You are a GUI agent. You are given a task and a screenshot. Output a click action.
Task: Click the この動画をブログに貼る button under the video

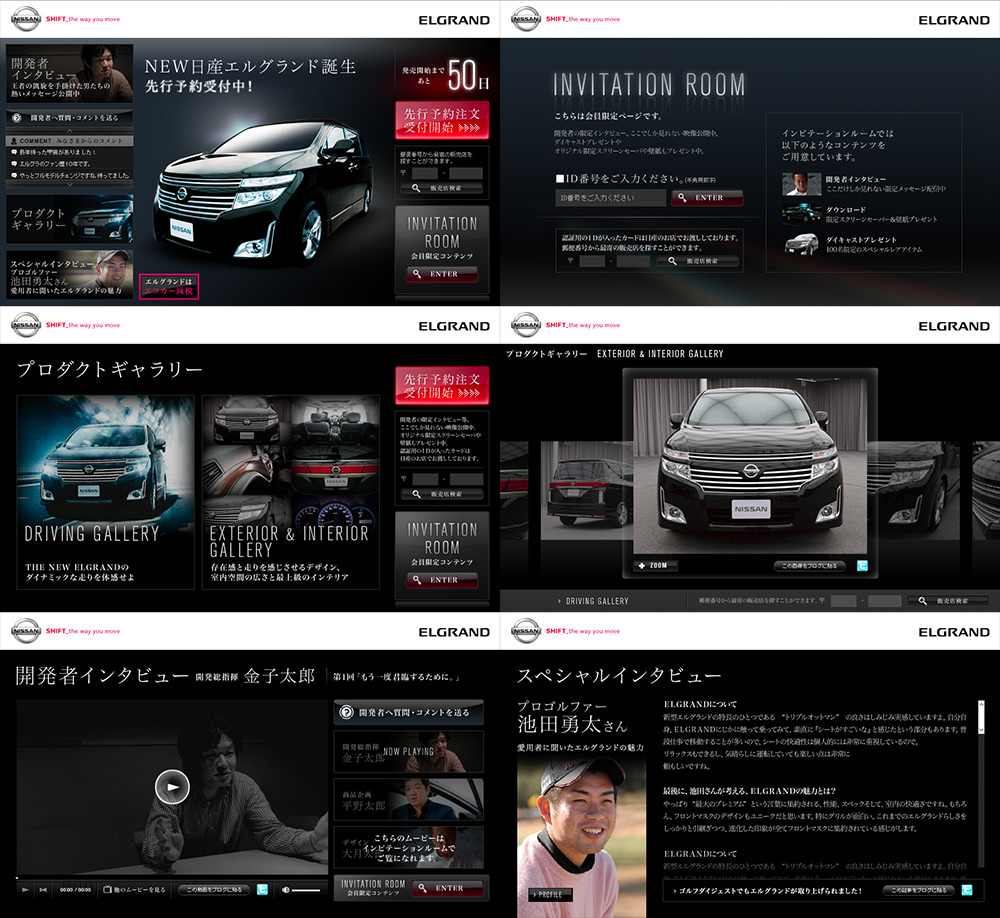point(214,889)
